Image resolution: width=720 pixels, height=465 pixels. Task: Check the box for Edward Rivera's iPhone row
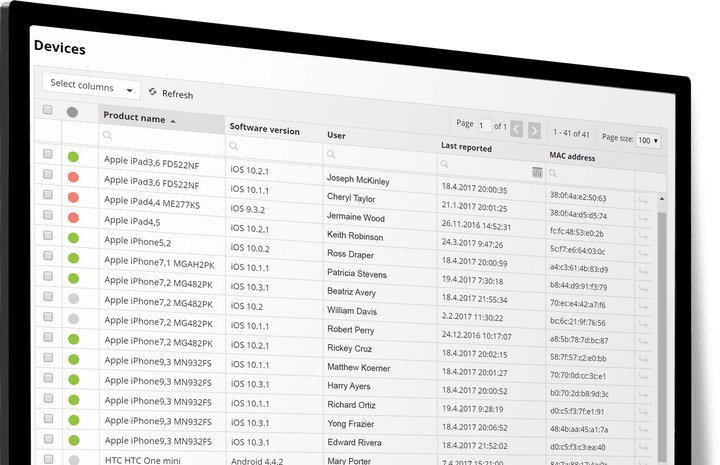48,439
